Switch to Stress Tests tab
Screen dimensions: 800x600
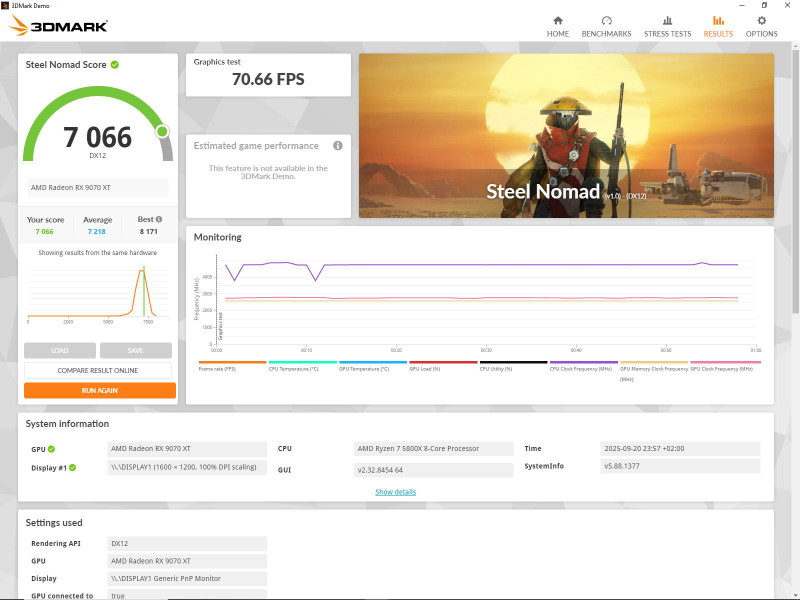click(667, 27)
